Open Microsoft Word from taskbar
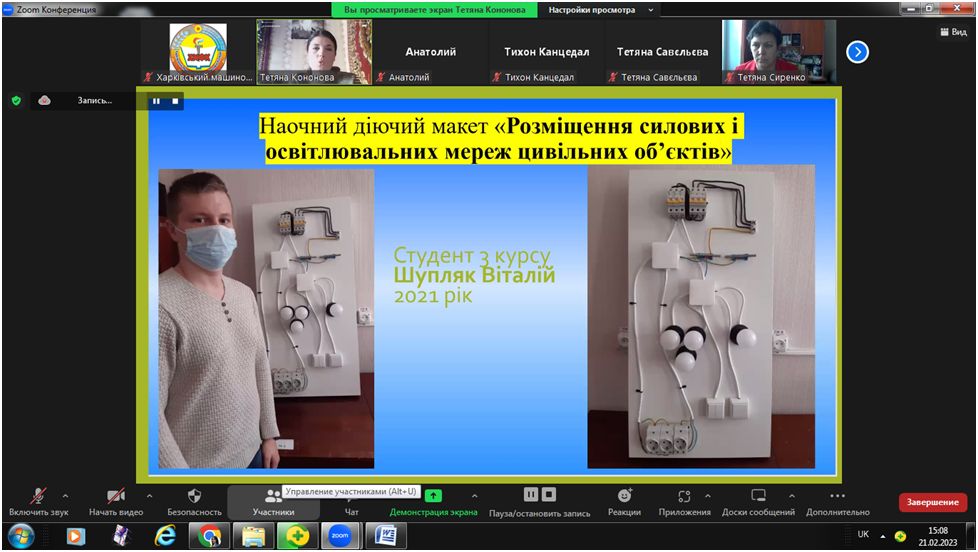978x552 pixels. click(385, 536)
